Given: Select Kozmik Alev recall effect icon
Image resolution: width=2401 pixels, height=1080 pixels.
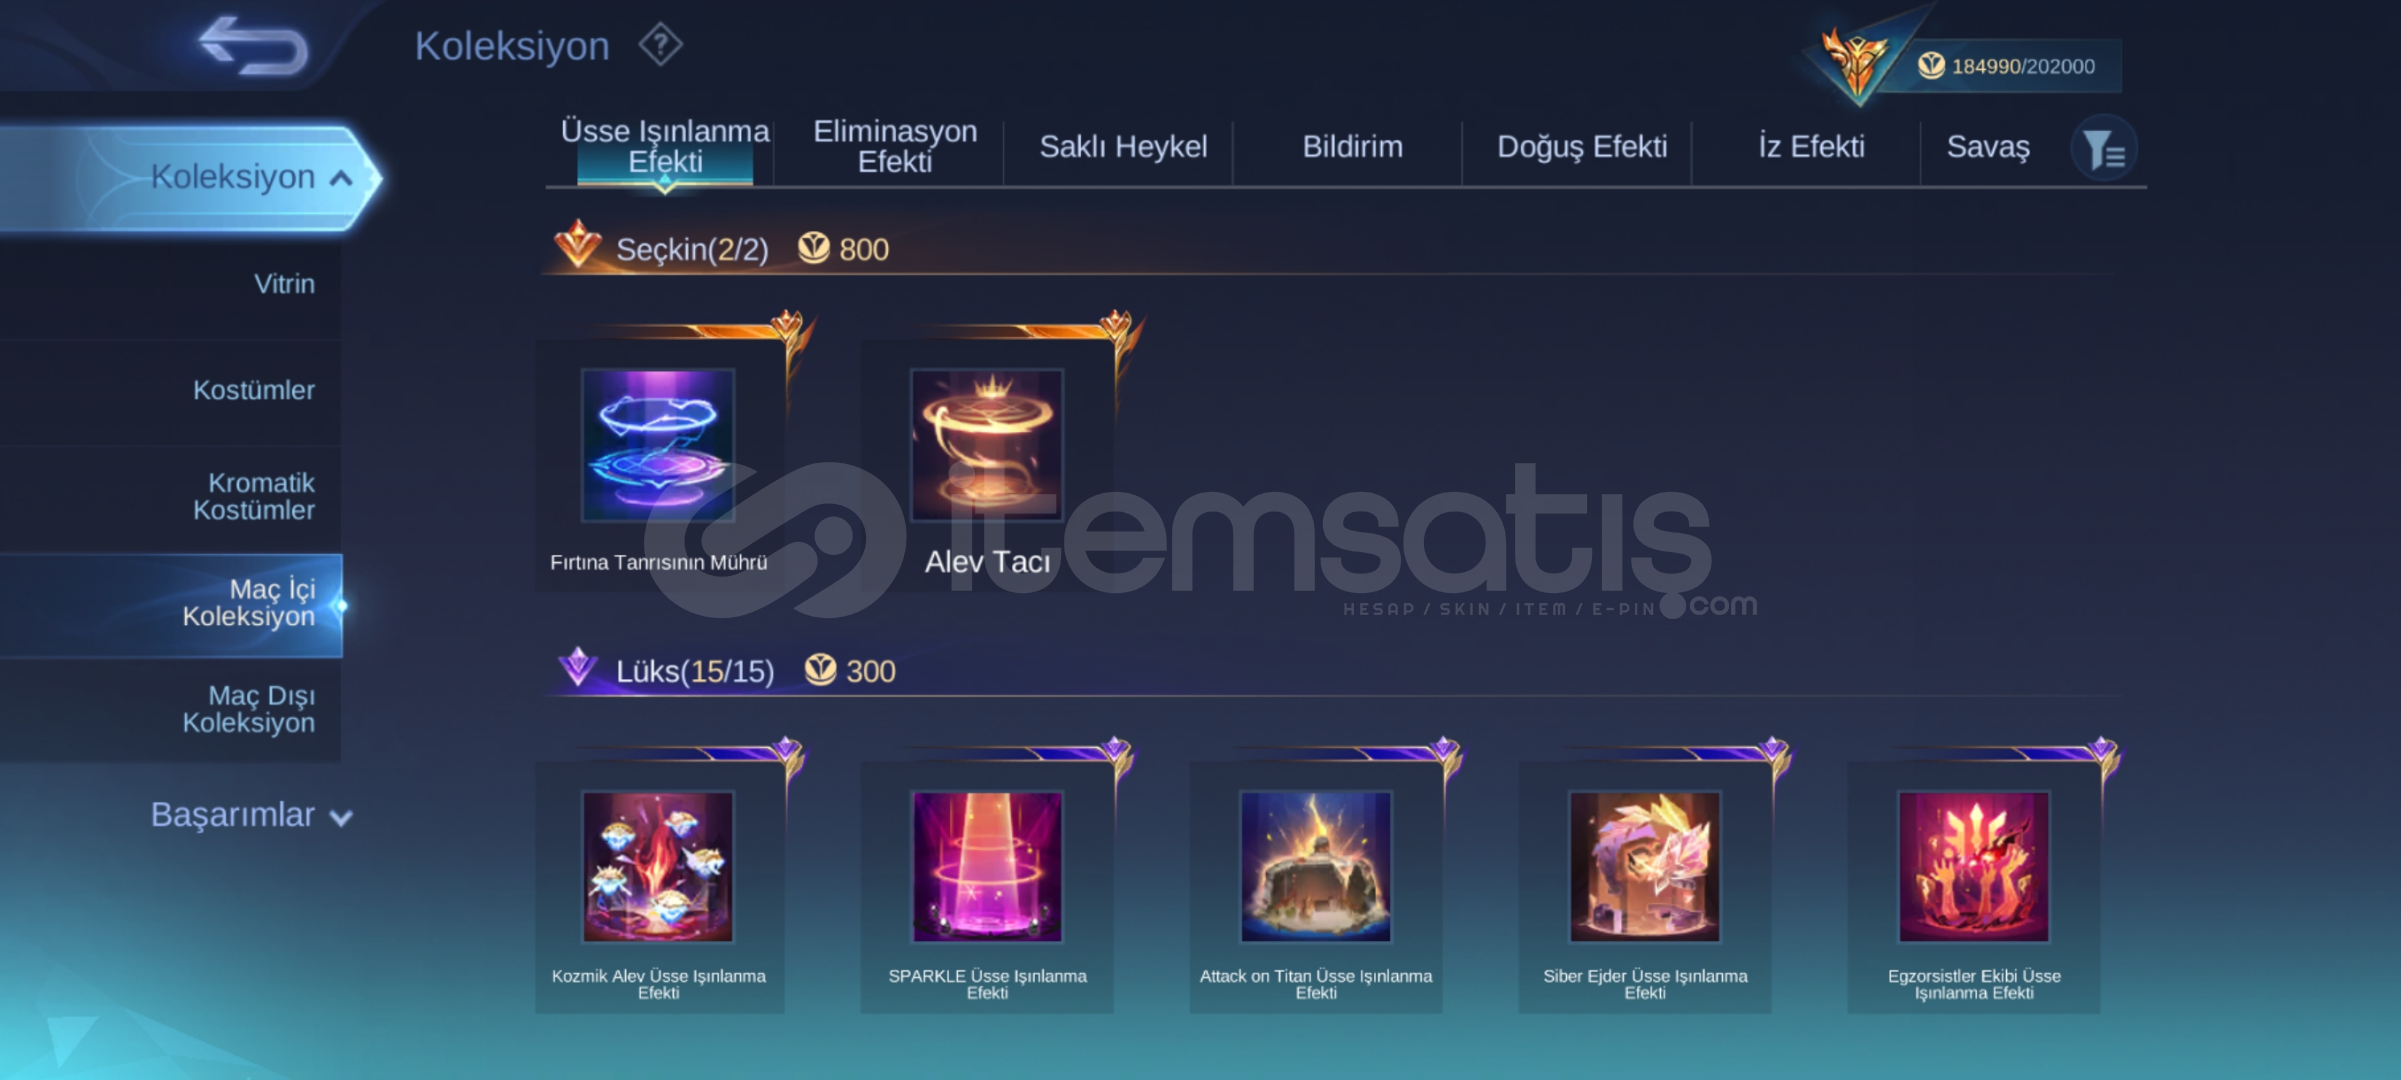Looking at the screenshot, I should tap(658, 867).
